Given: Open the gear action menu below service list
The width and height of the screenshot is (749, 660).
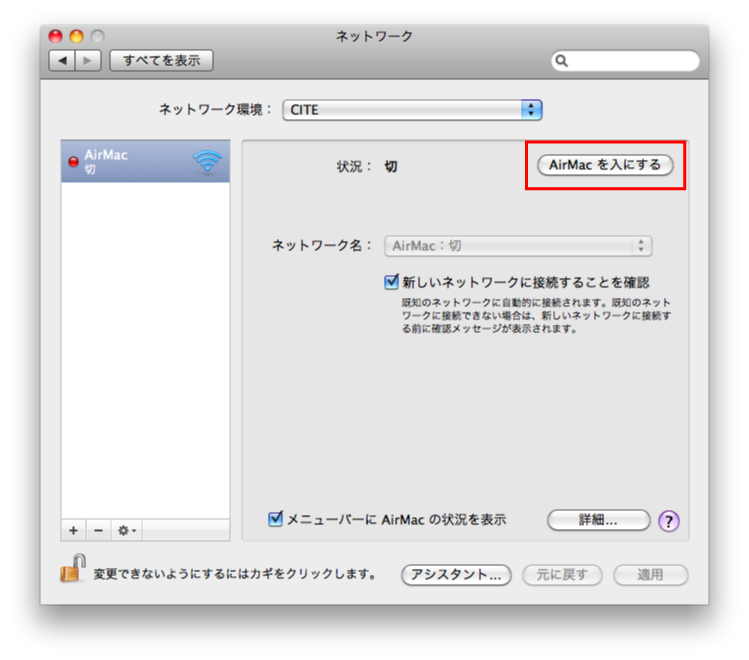Looking at the screenshot, I should (x=128, y=529).
